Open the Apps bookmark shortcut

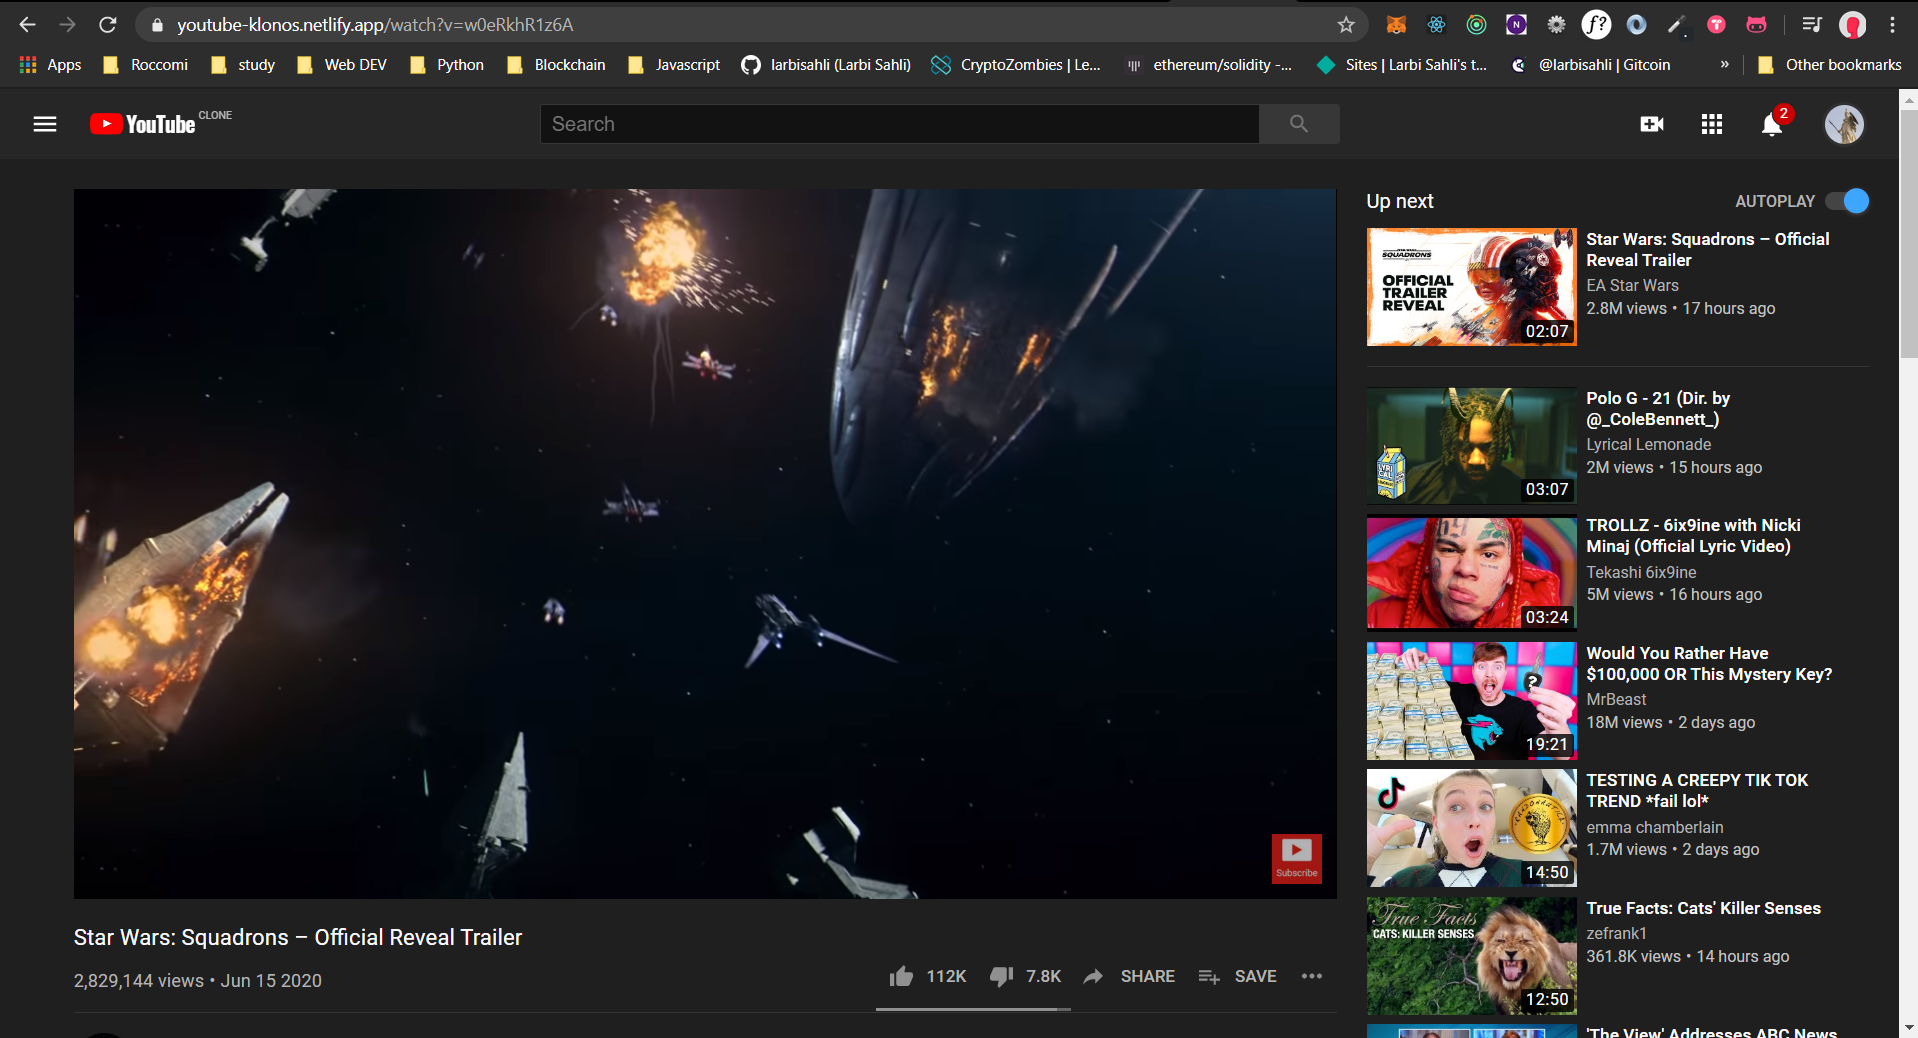point(51,64)
